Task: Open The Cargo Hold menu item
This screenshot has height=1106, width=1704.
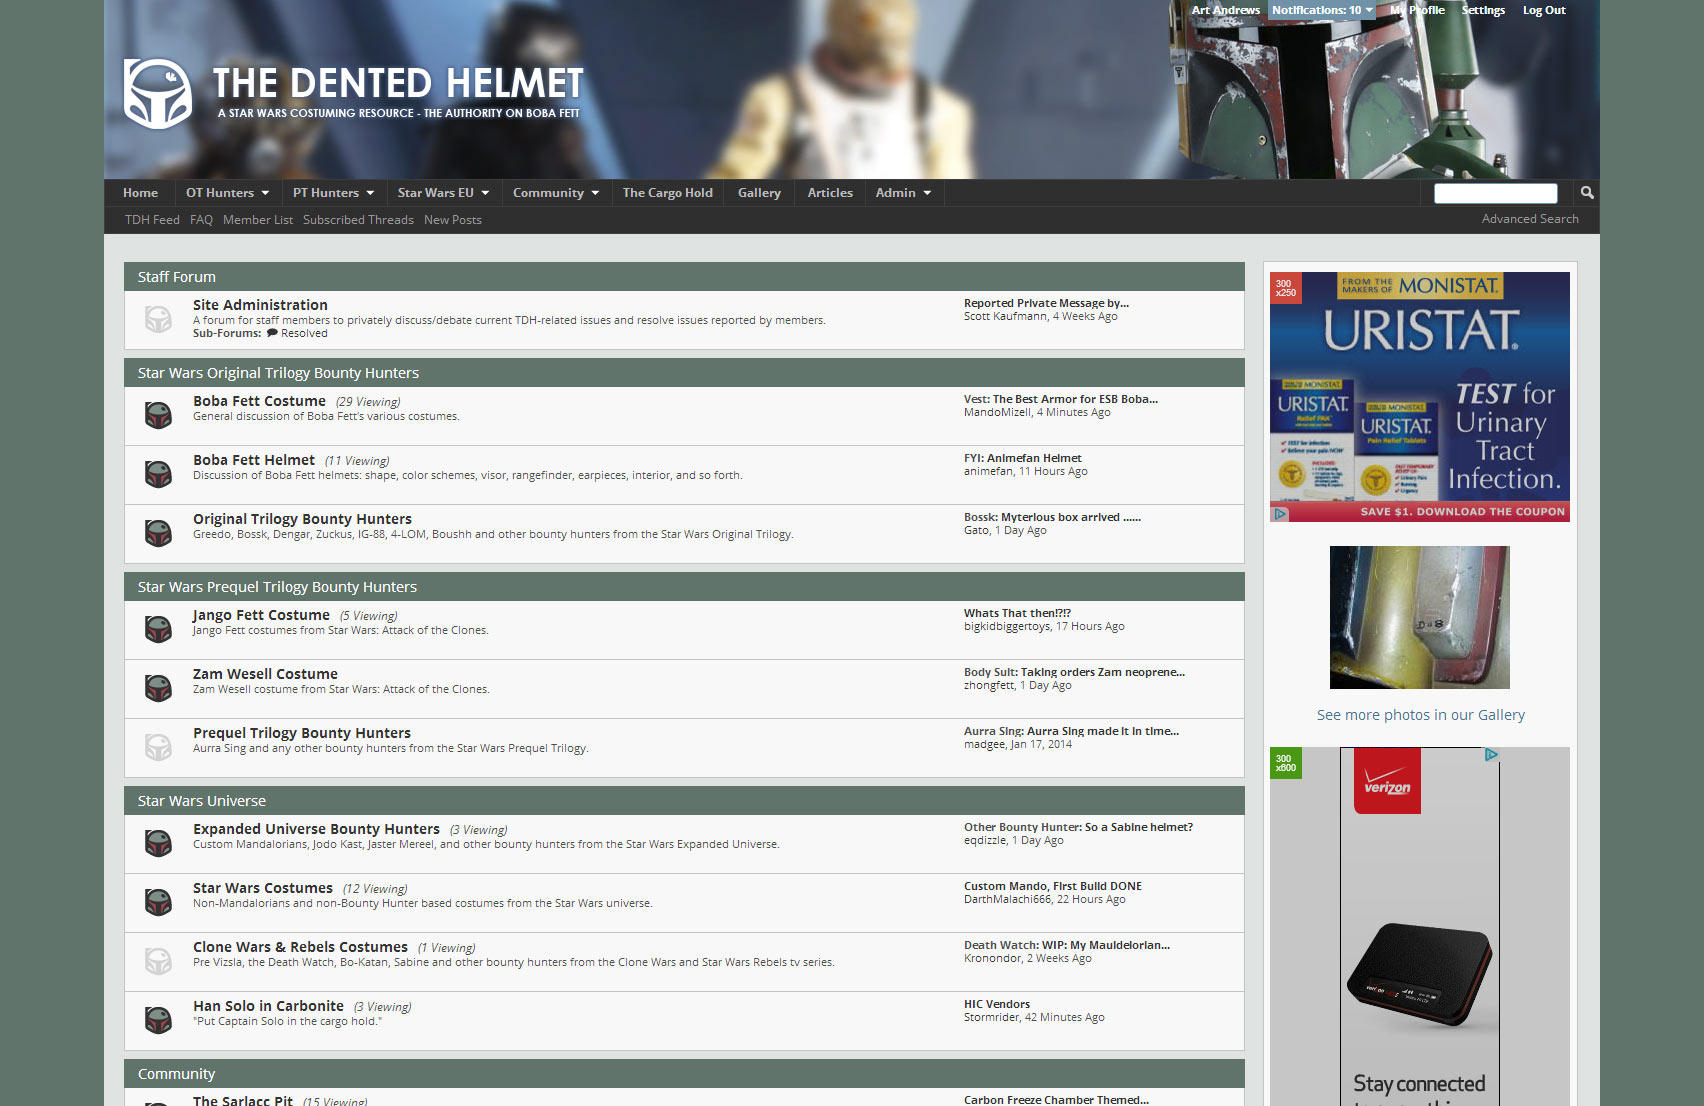Action: (668, 193)
